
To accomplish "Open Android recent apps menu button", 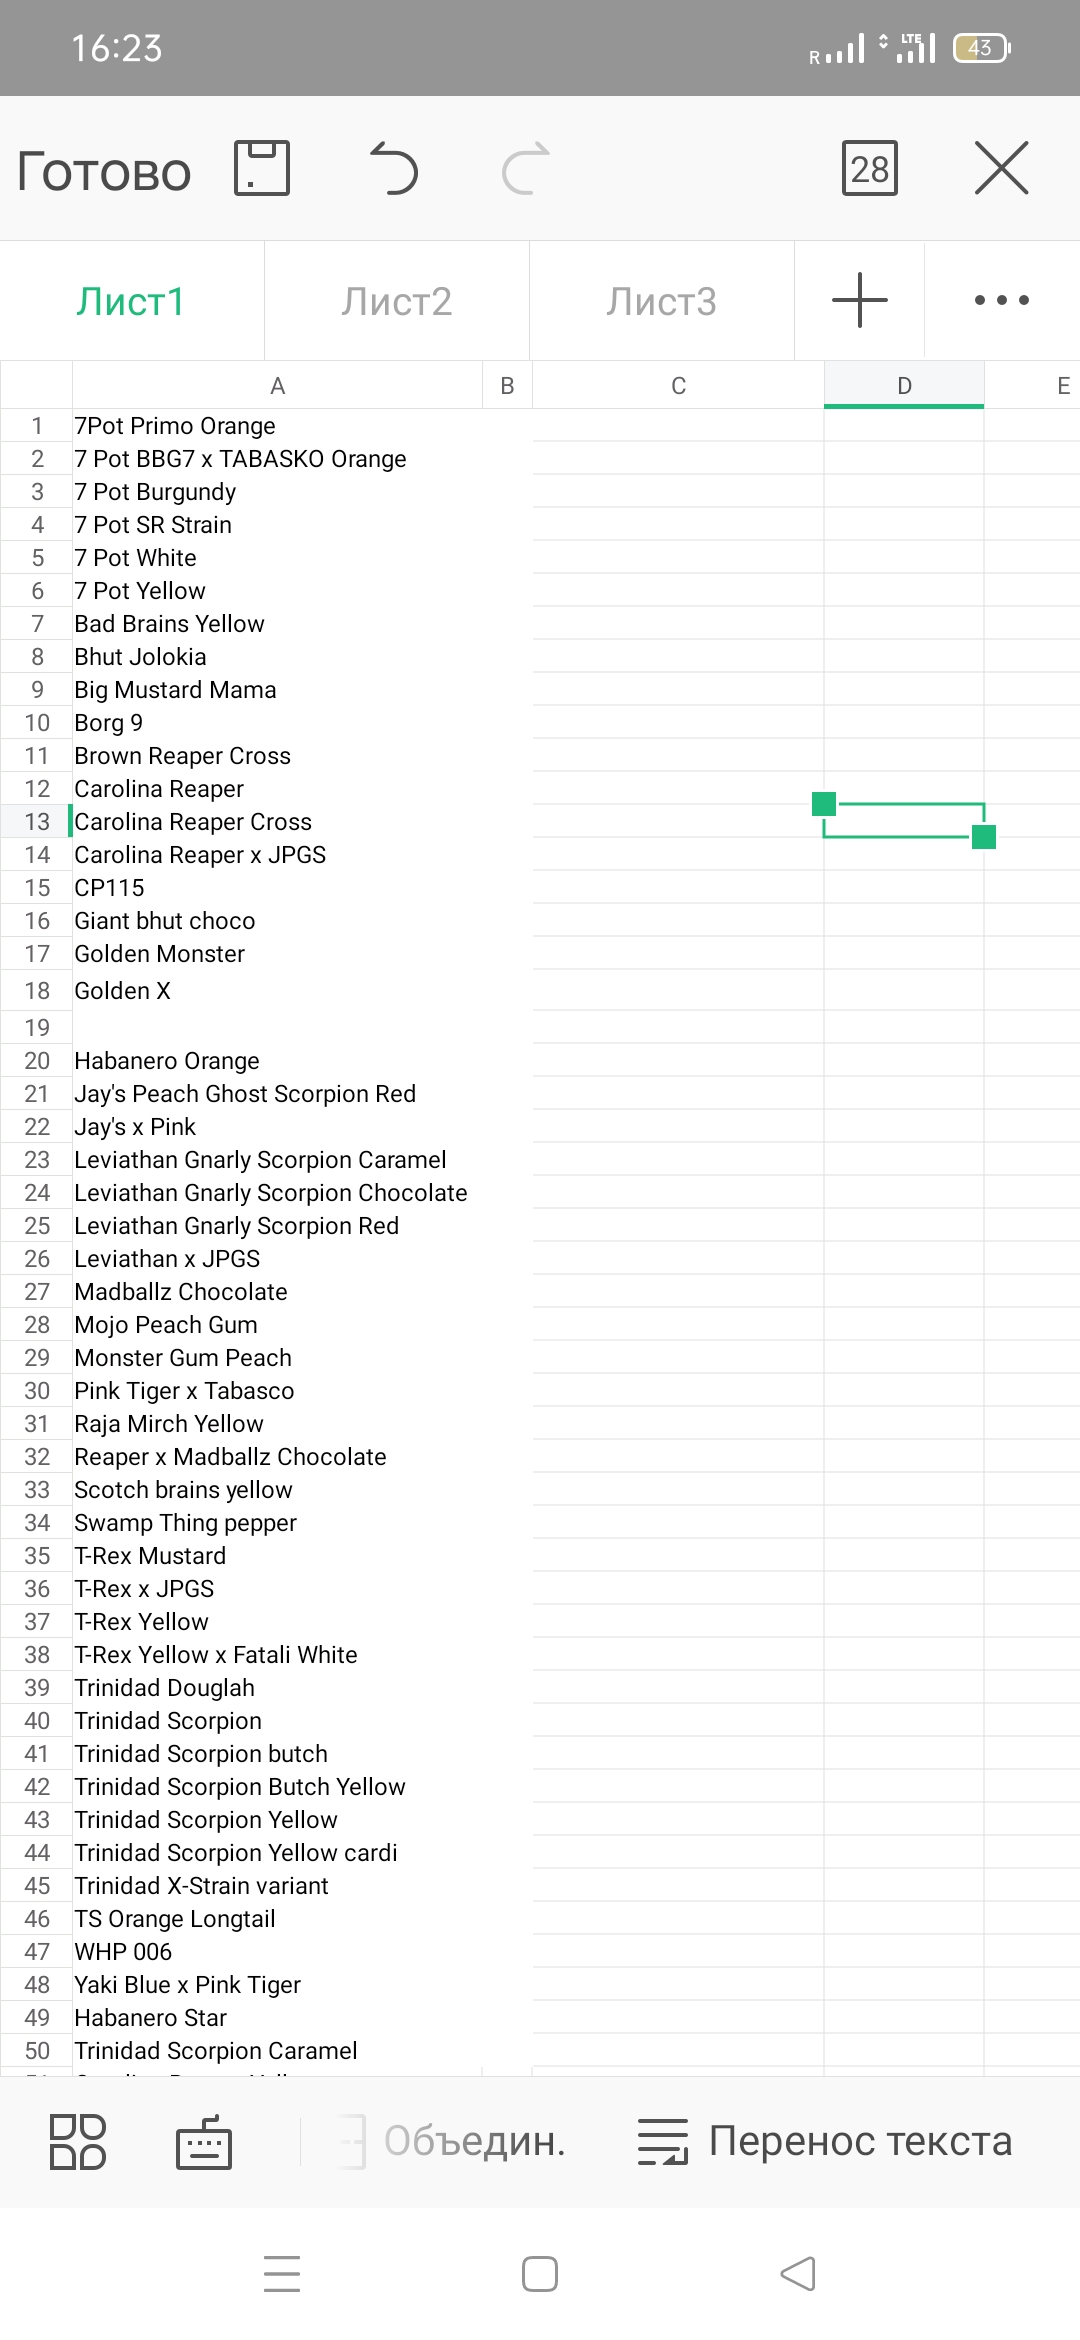I will (x=282, y=2273).
